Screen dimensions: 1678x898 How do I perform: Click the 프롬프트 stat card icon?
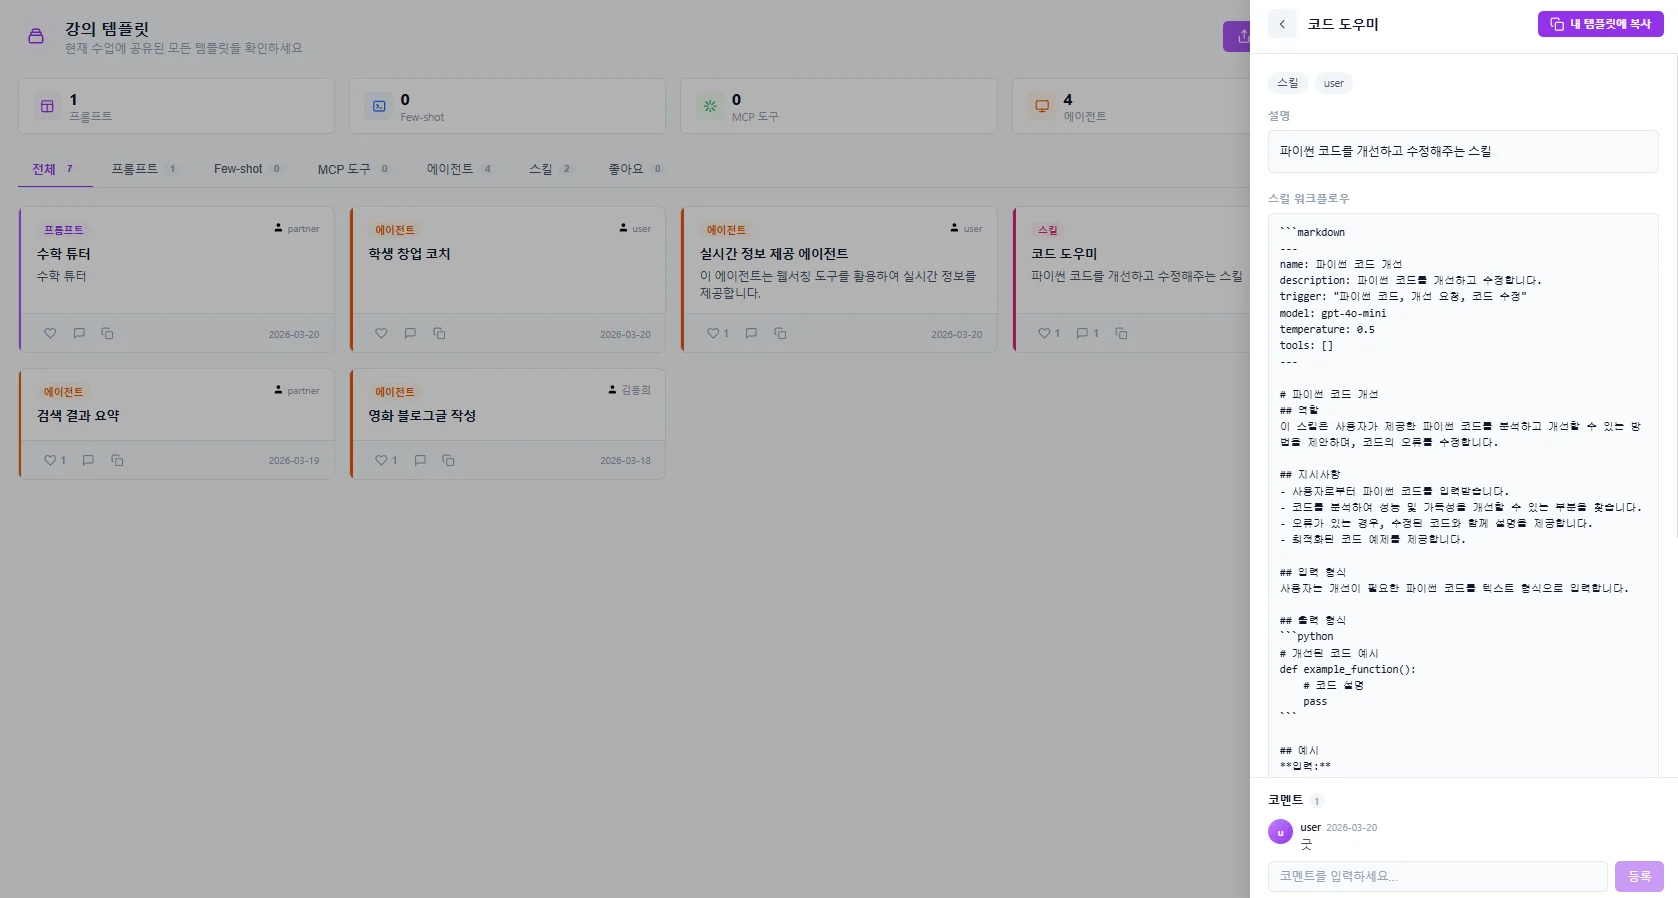[x=47, y=106]
